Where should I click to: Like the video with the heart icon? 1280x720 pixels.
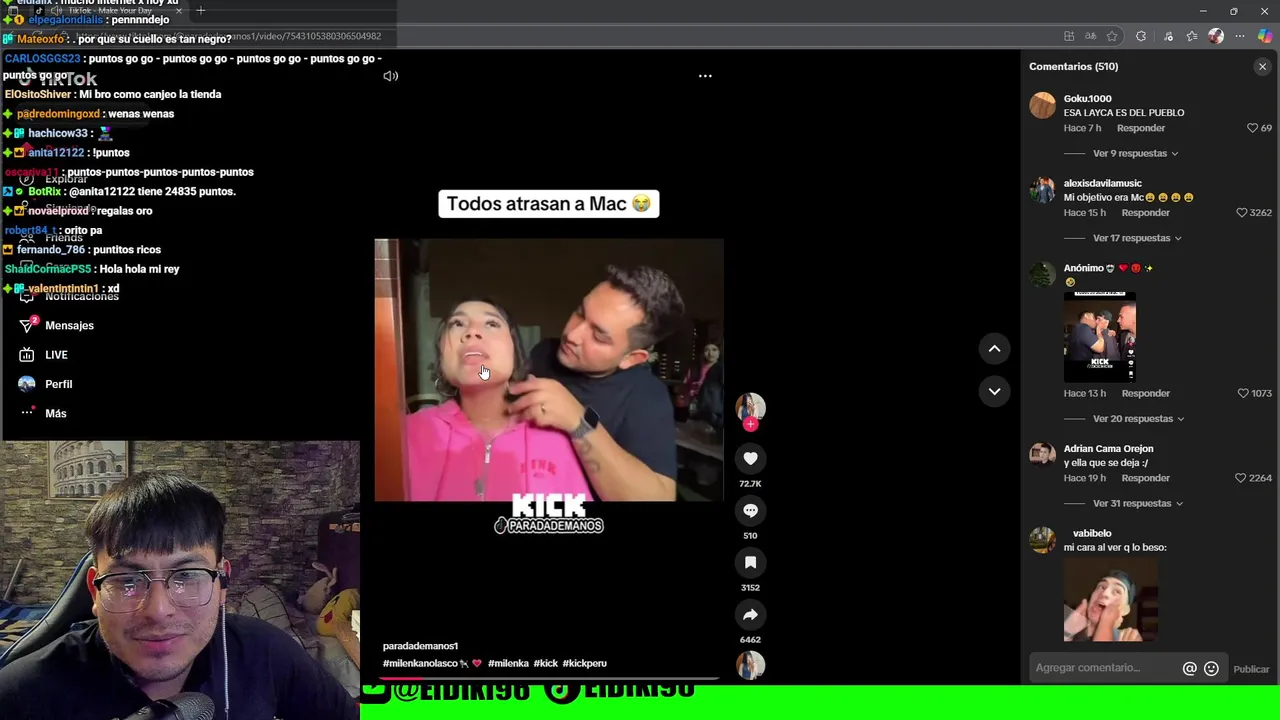[750, 458]
